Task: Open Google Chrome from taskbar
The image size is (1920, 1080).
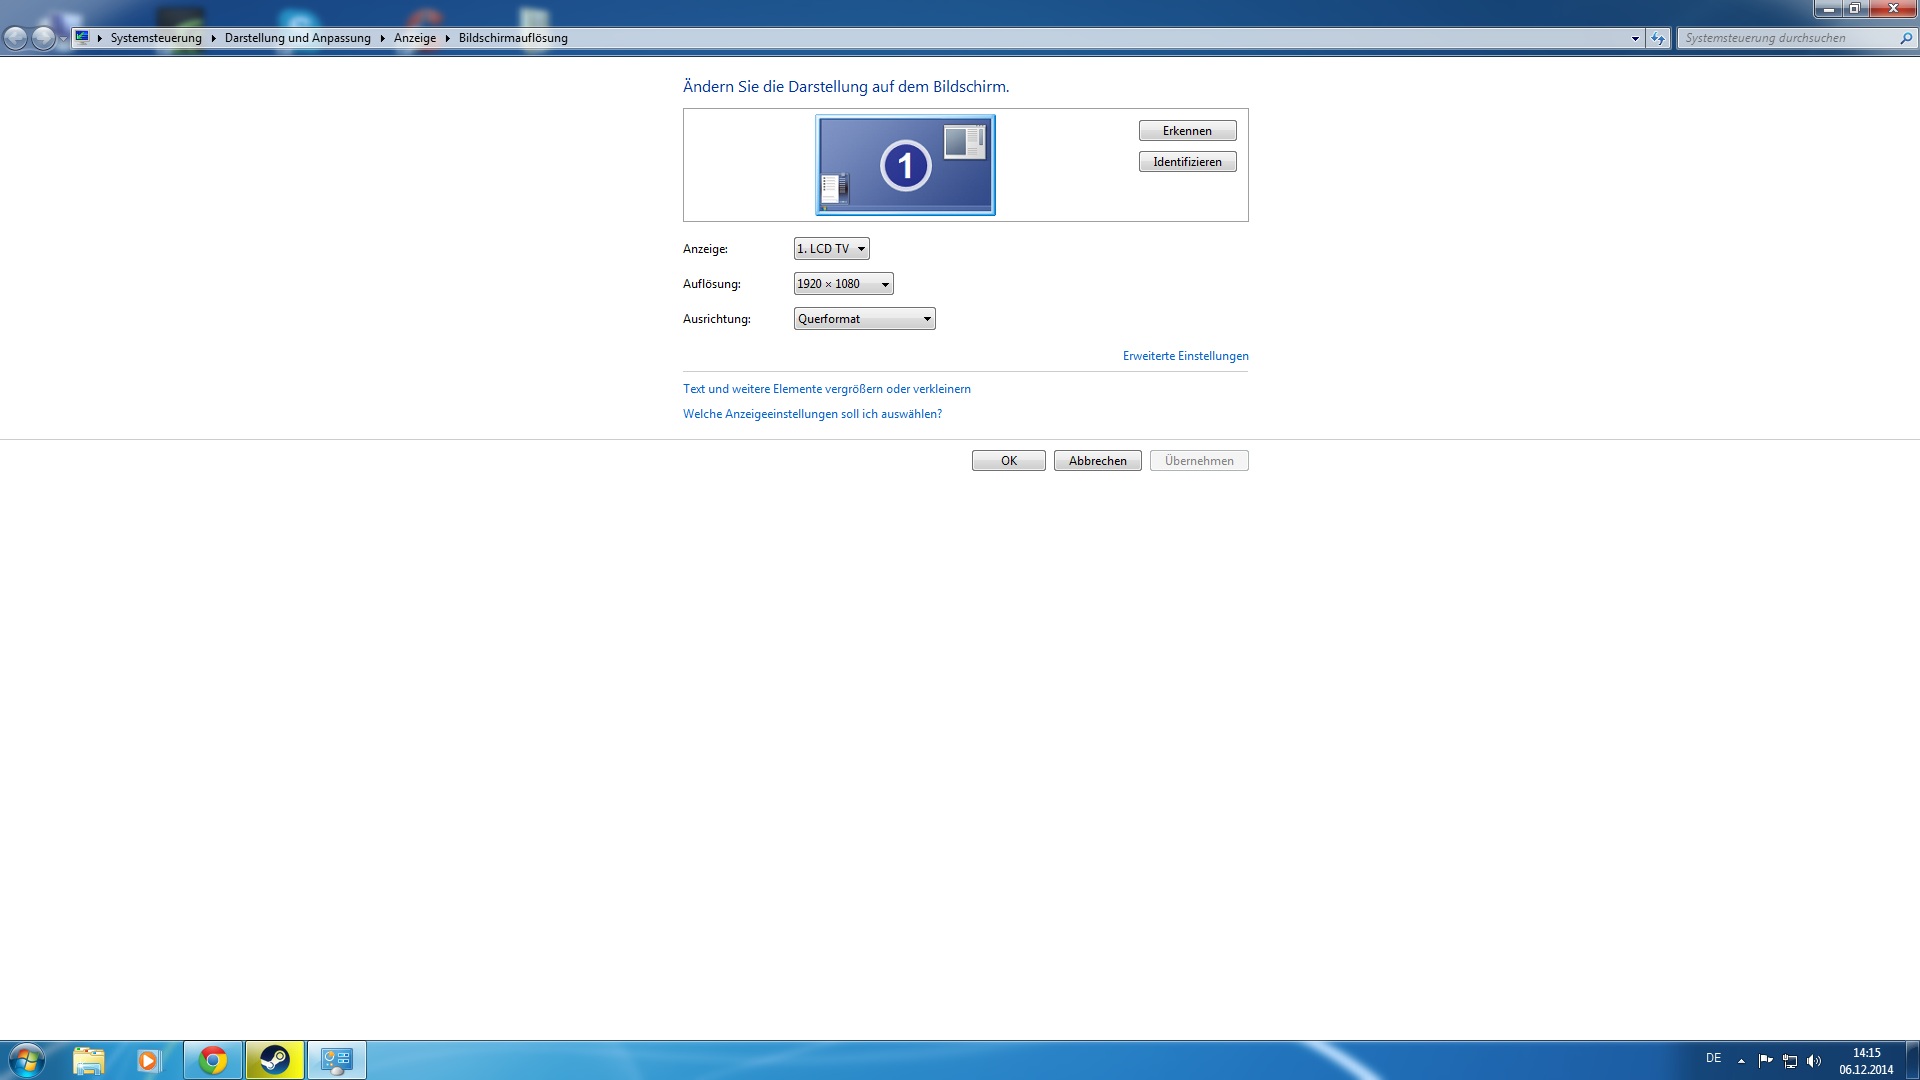Action: [213, 1060]
